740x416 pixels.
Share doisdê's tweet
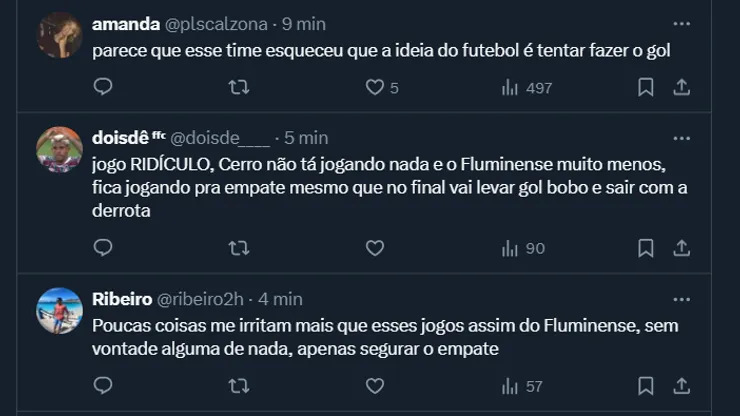[681, 247]
